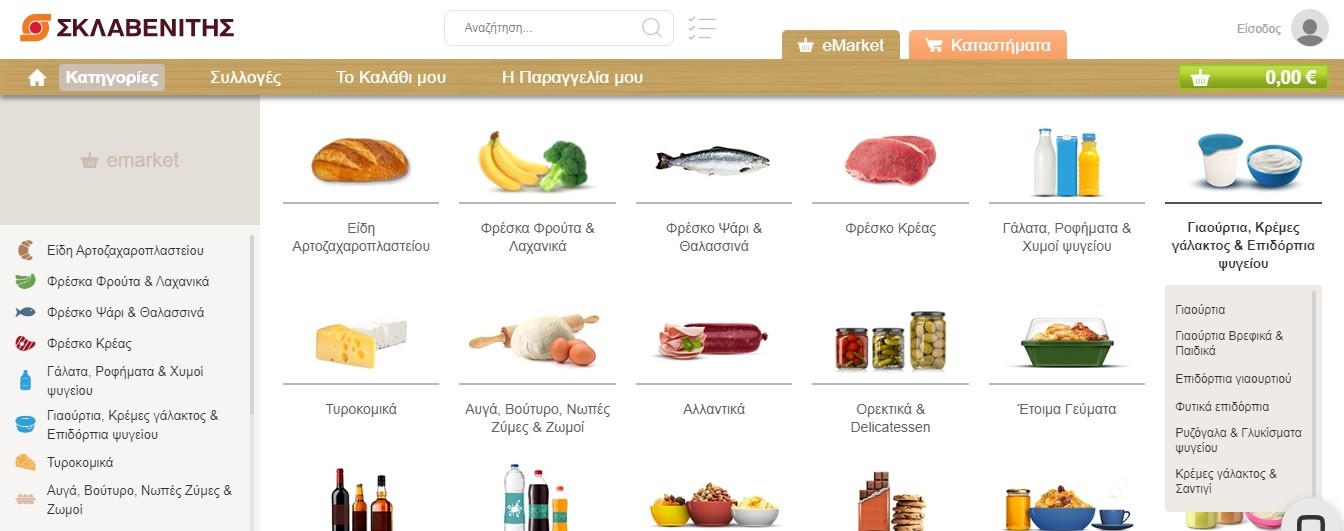Viewport: 1344px width, 531px height.
Task: Open the Κατηγορίες menu
Action: (x=112, y=77)
